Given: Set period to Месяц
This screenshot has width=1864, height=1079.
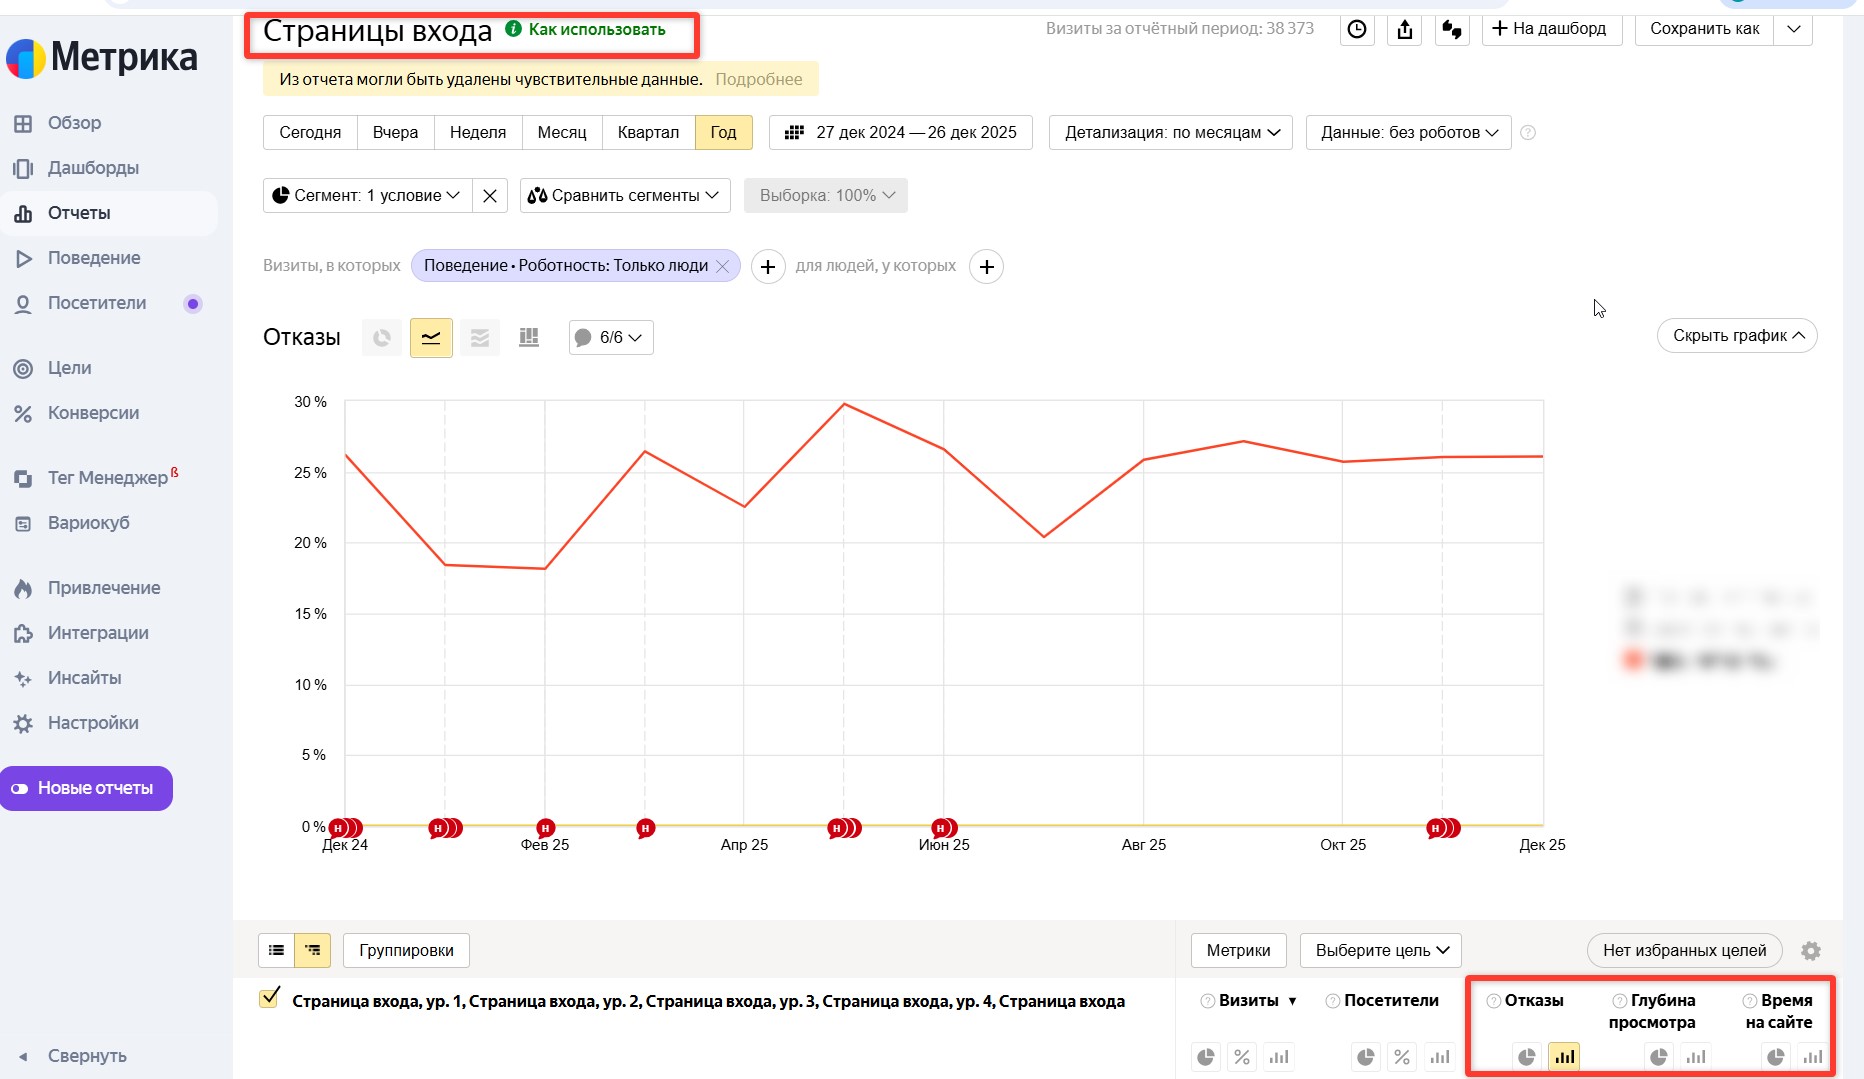Looking at the screenshot, I should (562, 132).
